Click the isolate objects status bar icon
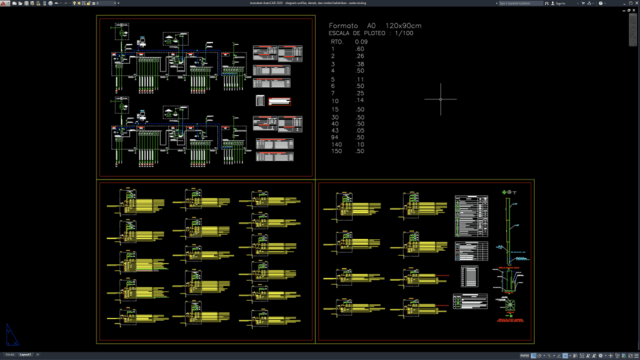The height and width of the screenshot is (360, 640). (x=618, y=356)
